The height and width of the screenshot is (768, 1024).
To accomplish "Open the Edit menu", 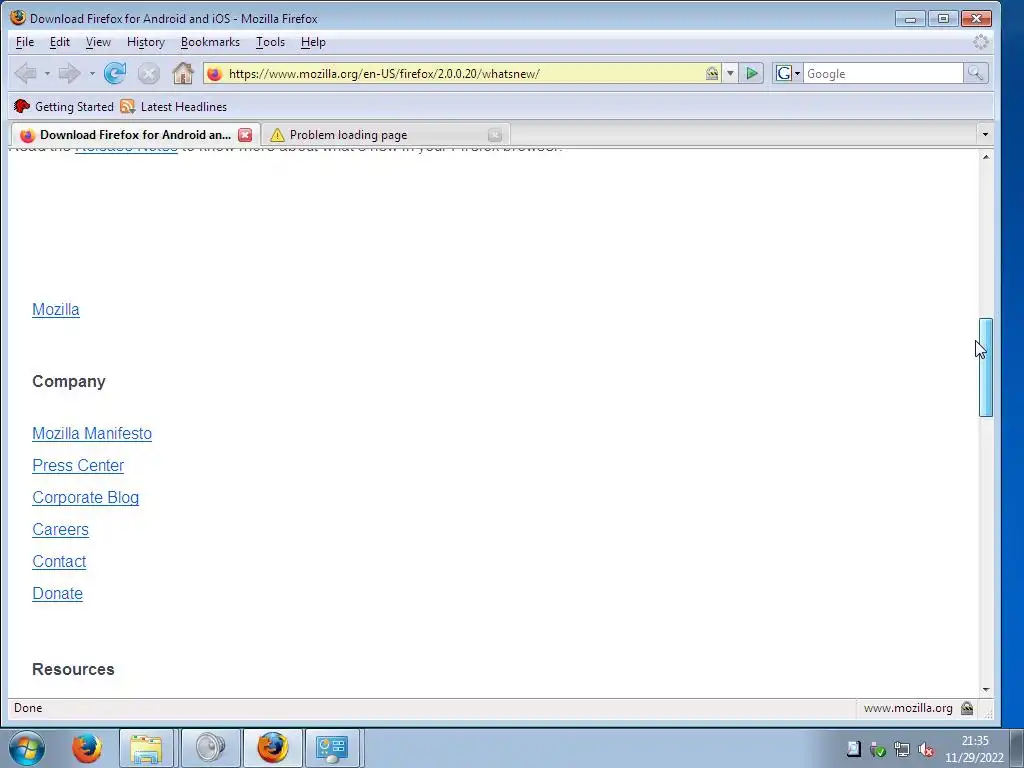I will click(x=59, y=42).
